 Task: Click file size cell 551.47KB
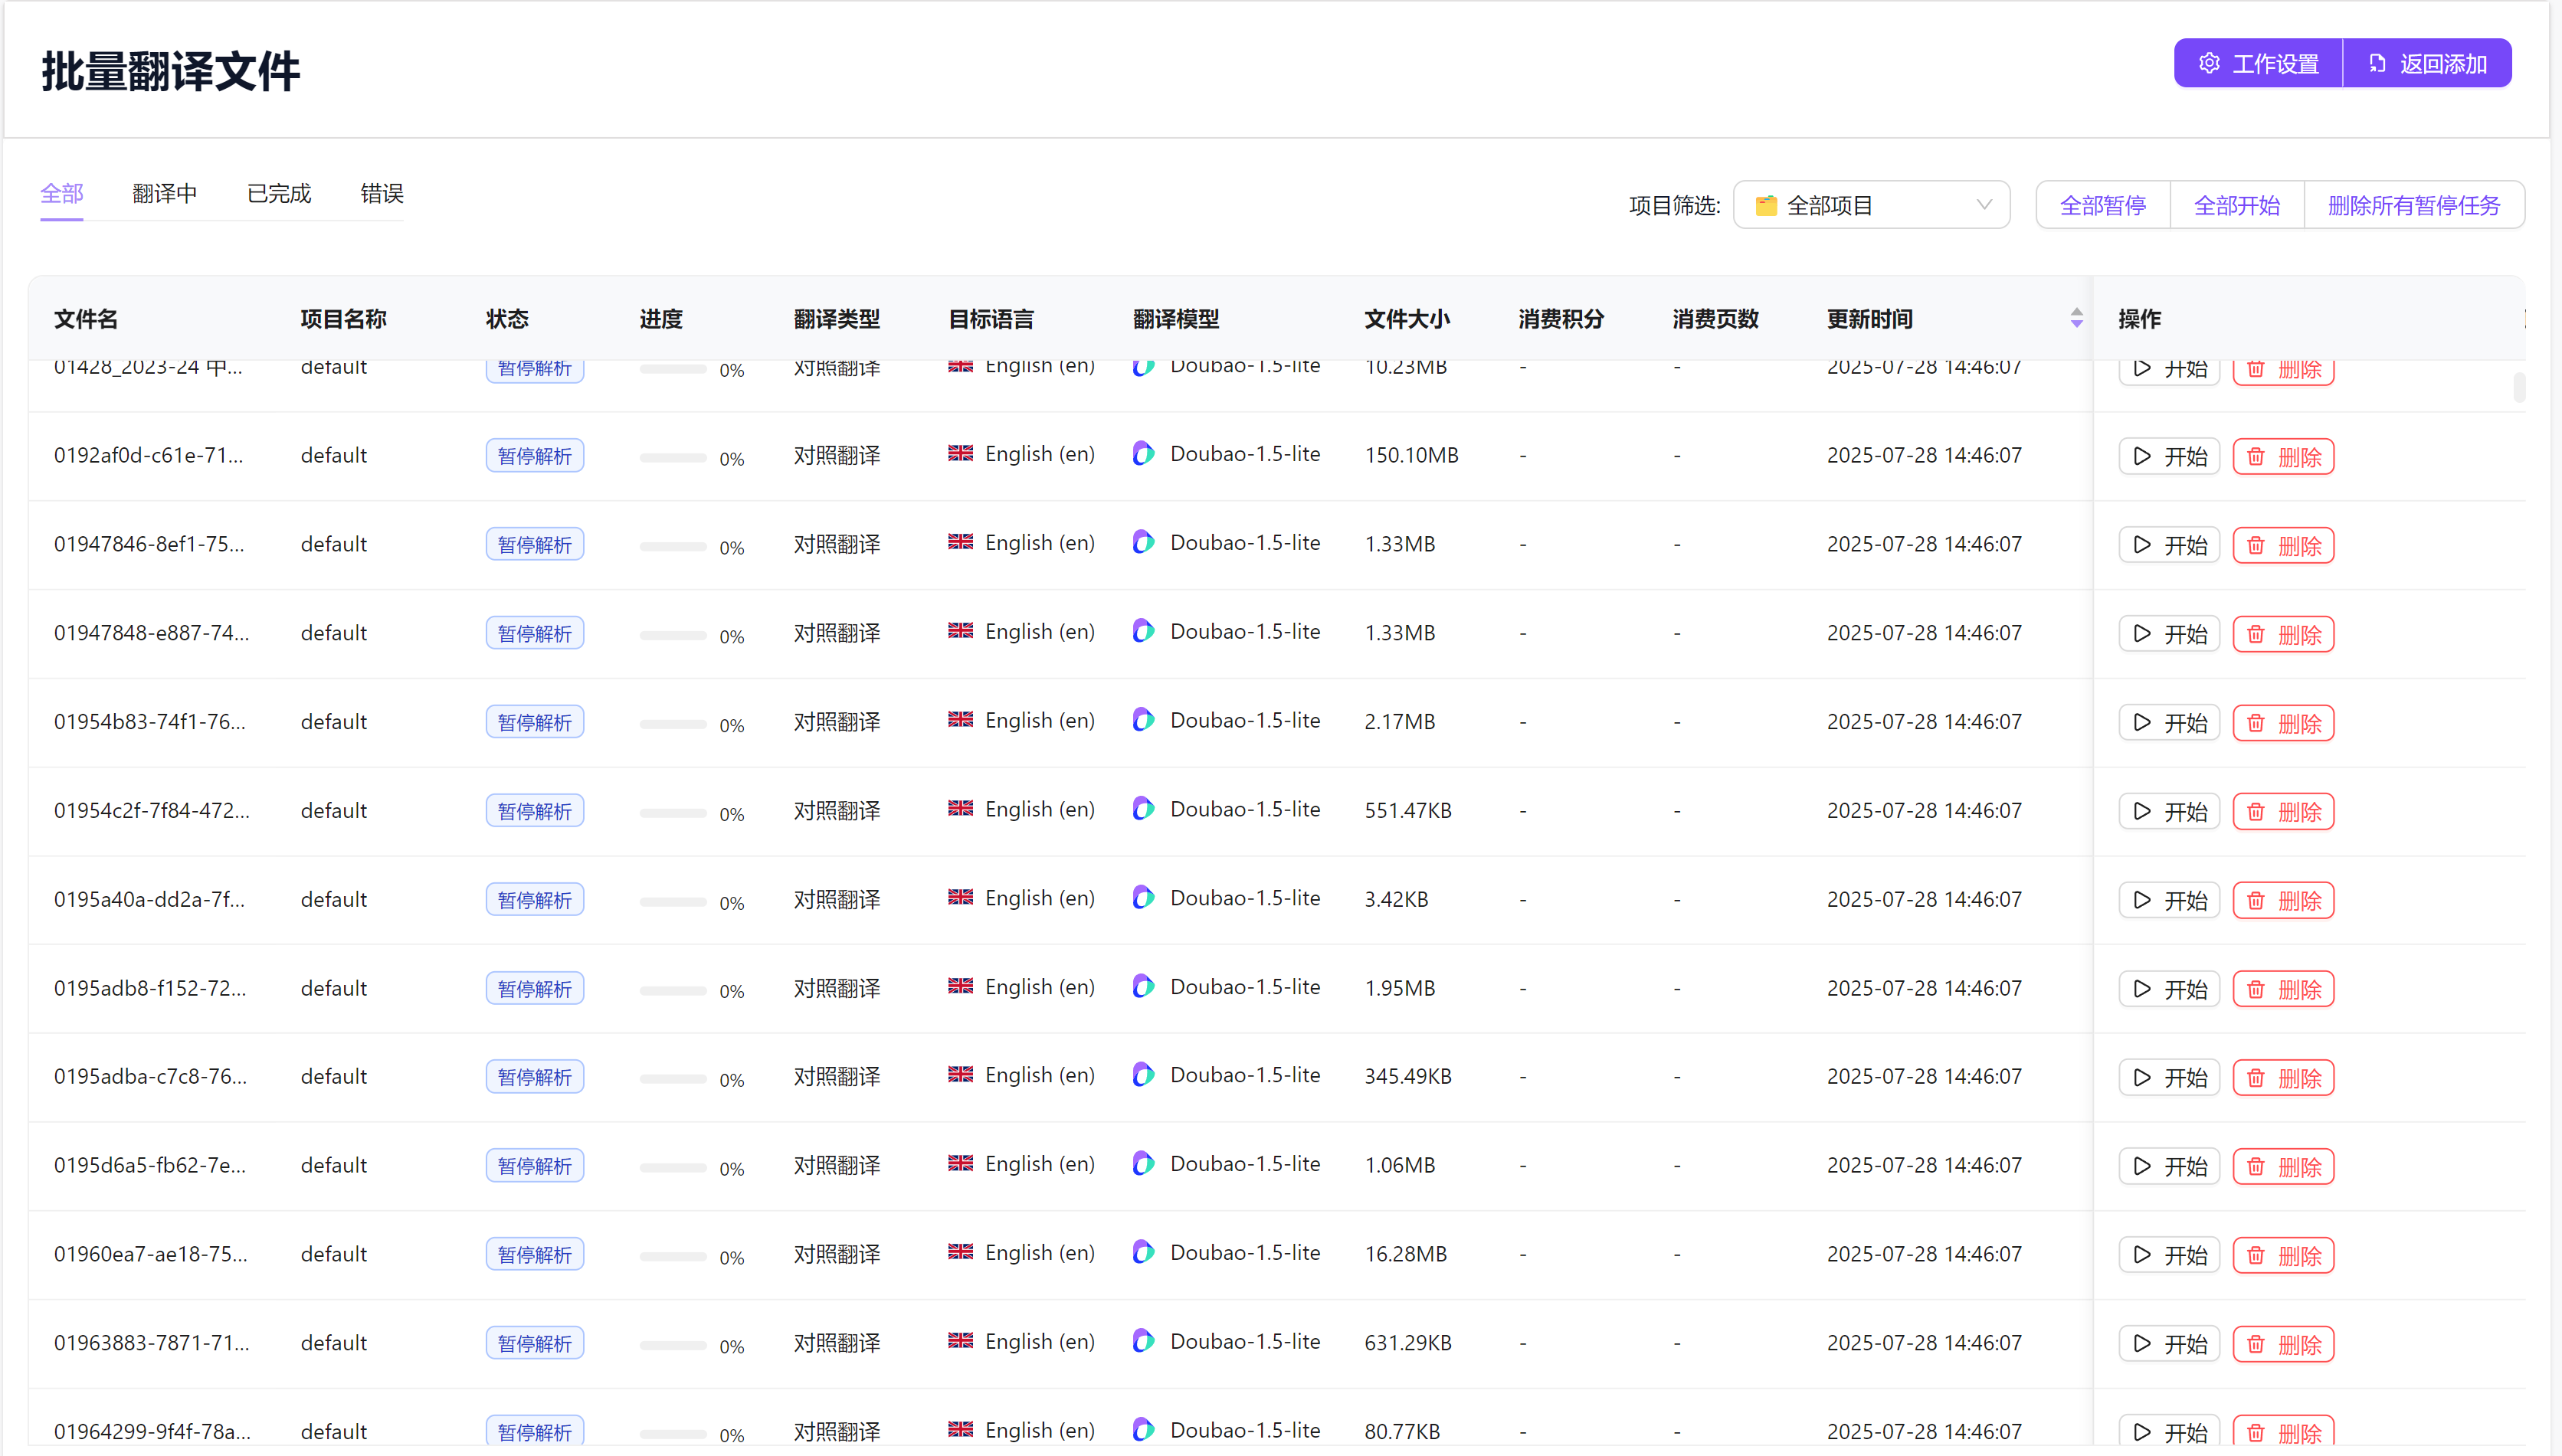coord(1408,811)
